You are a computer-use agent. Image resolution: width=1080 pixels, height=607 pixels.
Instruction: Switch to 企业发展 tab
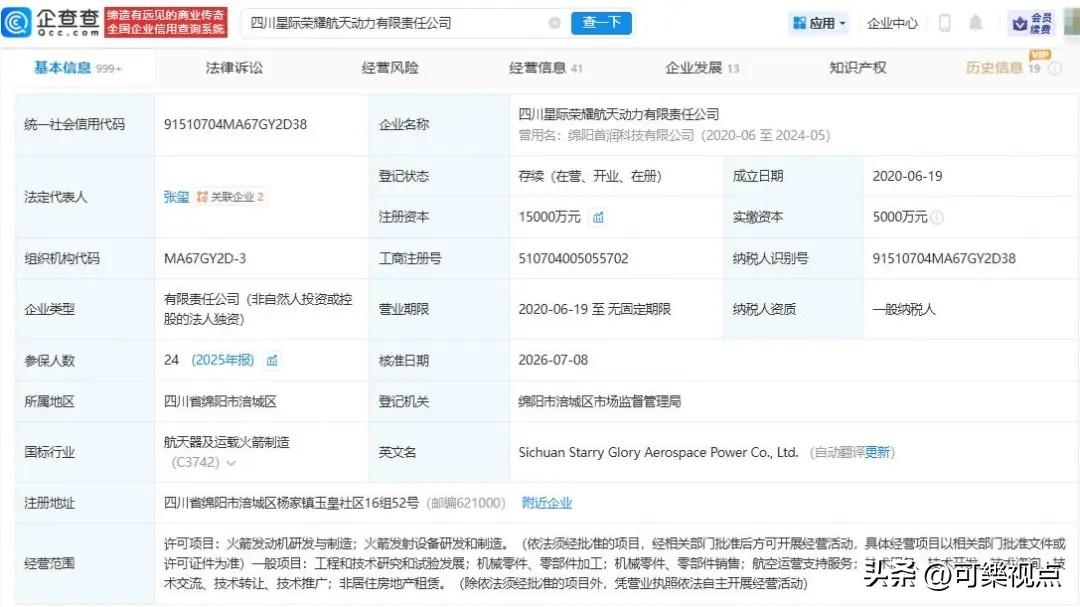702,68
